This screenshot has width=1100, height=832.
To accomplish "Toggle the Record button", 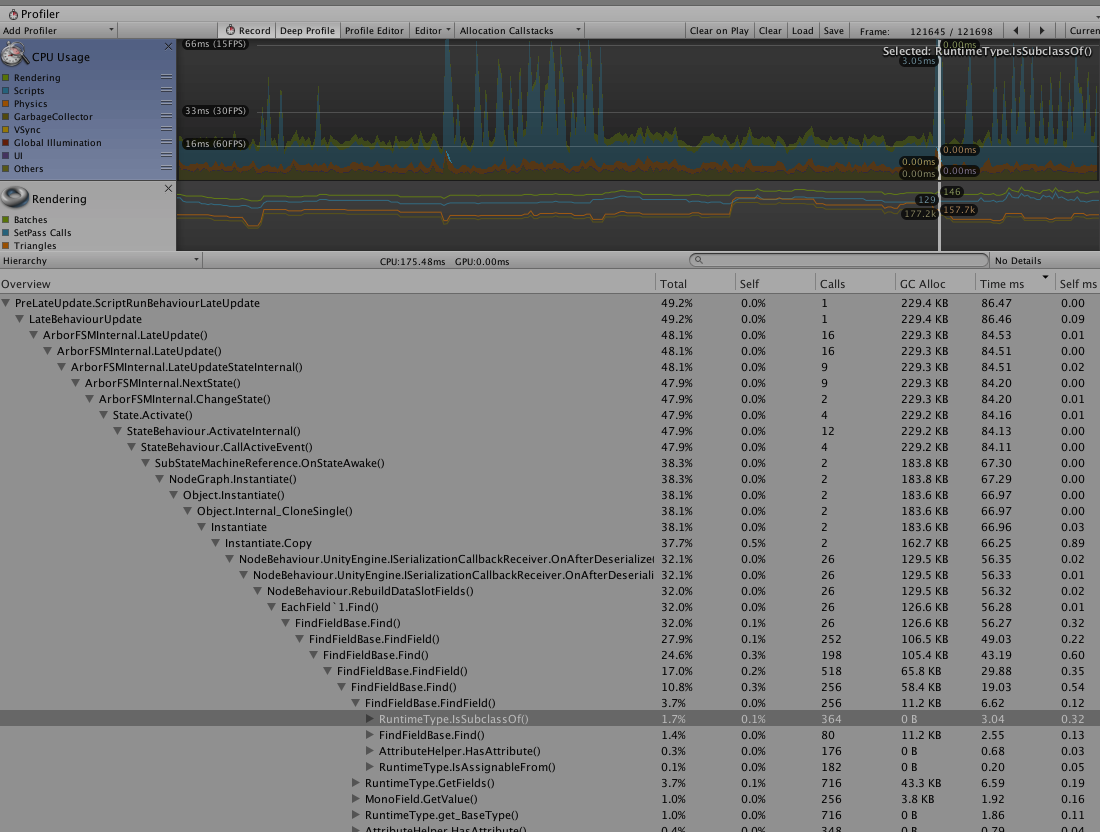I will click(247, 31).
